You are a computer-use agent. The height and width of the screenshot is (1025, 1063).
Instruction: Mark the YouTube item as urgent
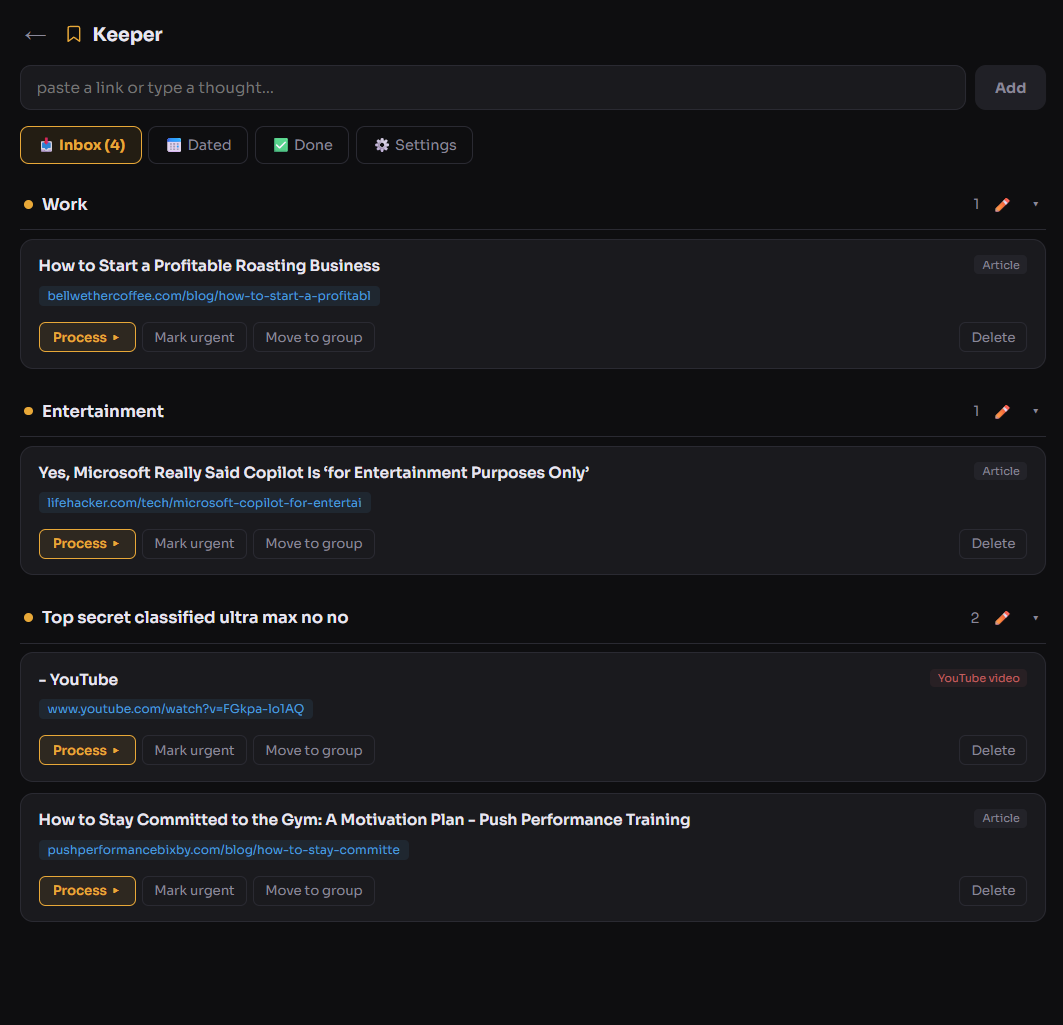point(194,750)
